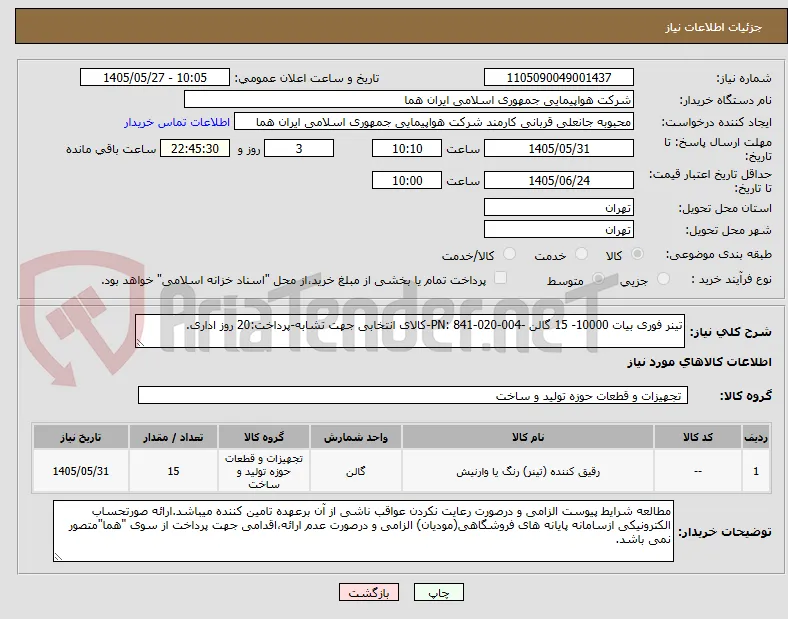Click the page header جزئیات اطلاعات نیاز

tap(714, 27)
